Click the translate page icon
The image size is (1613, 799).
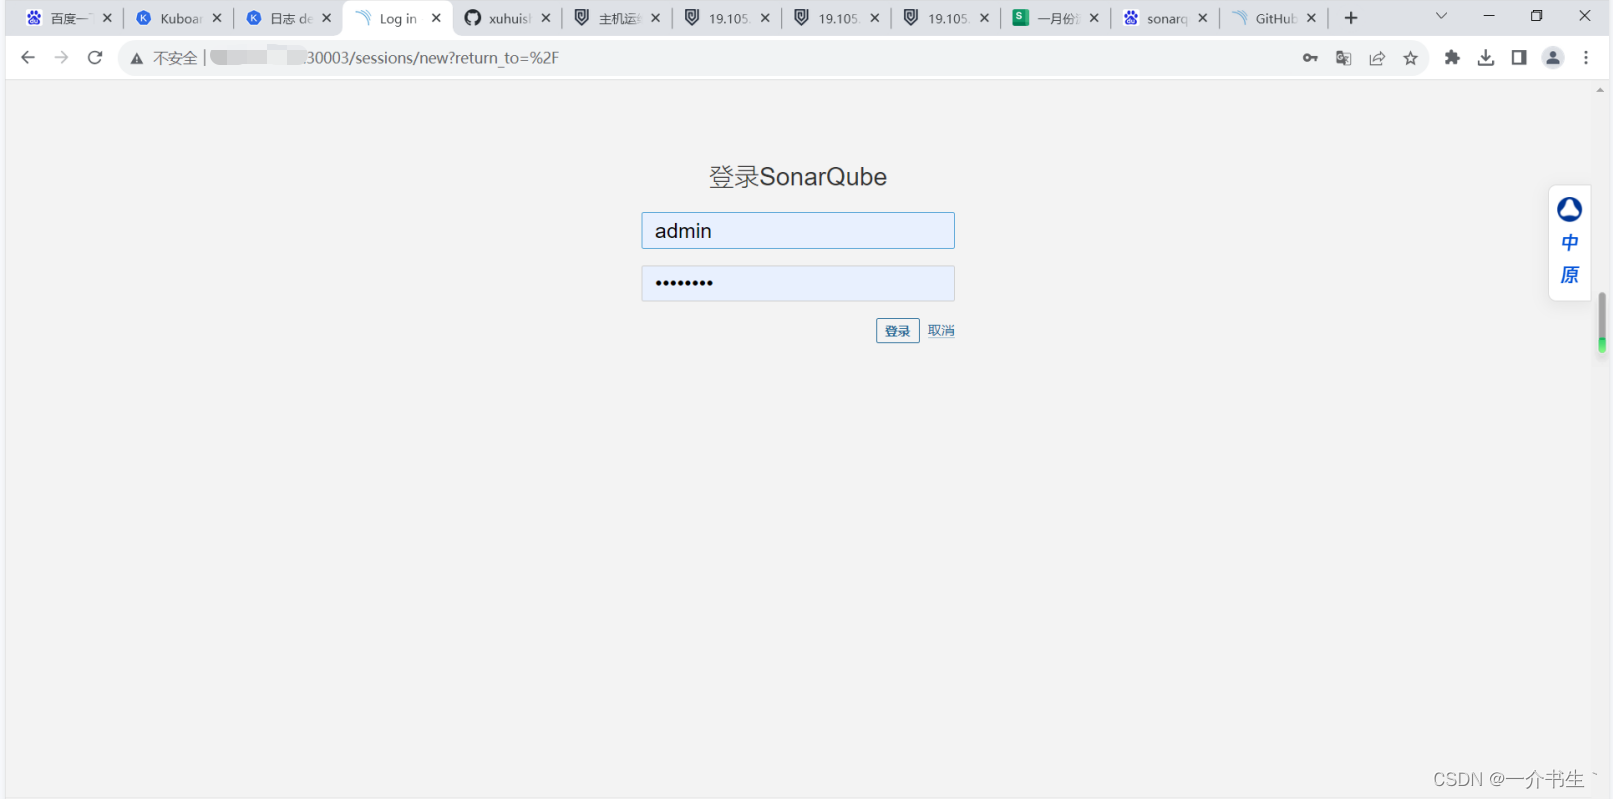1344,58
